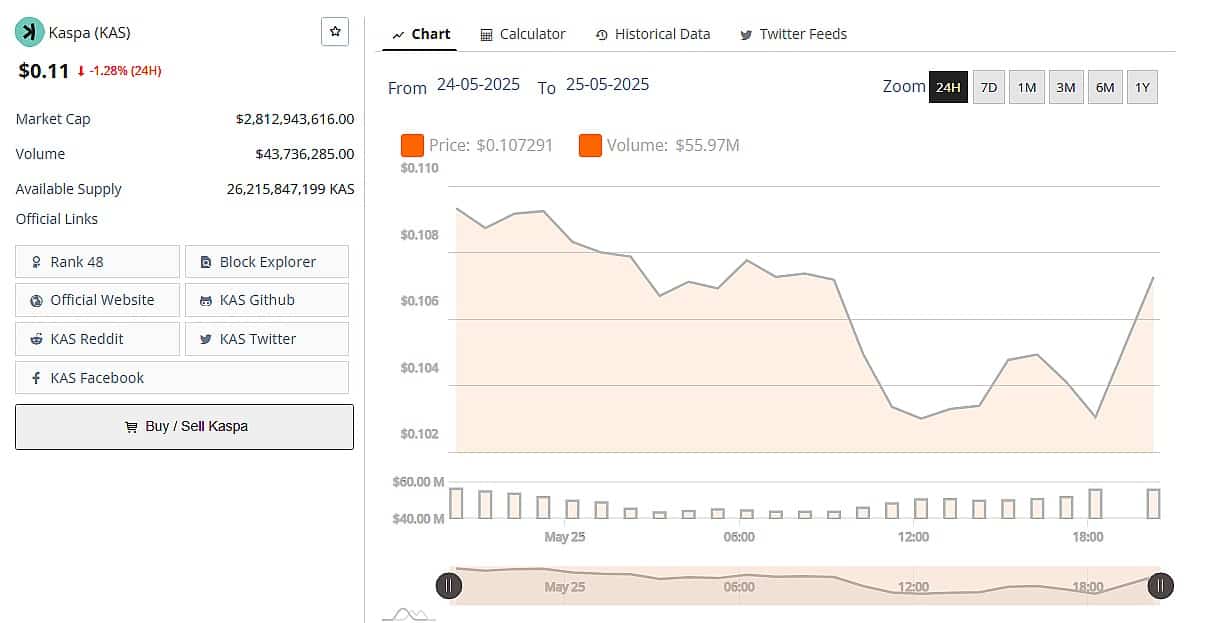Open the Chart tab
The image size is (1207, 623).
point(420,34)
